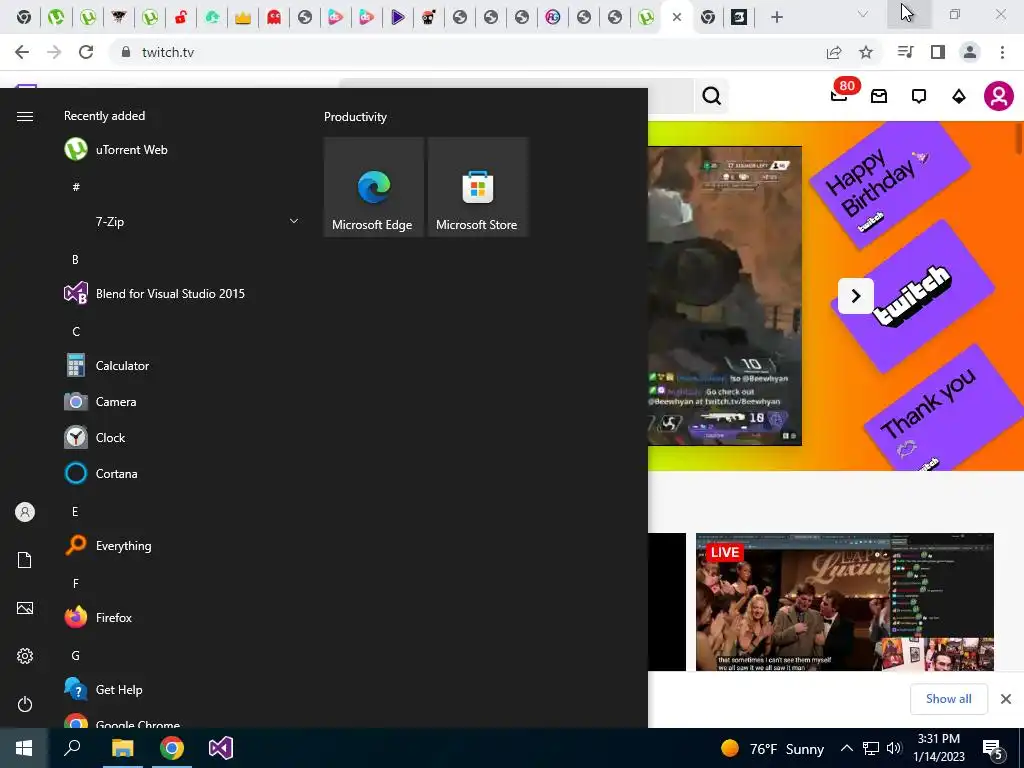Click the Twitch search magnifier button
The width and height of the screenshot is (1024, 768).
pos(712,96)
